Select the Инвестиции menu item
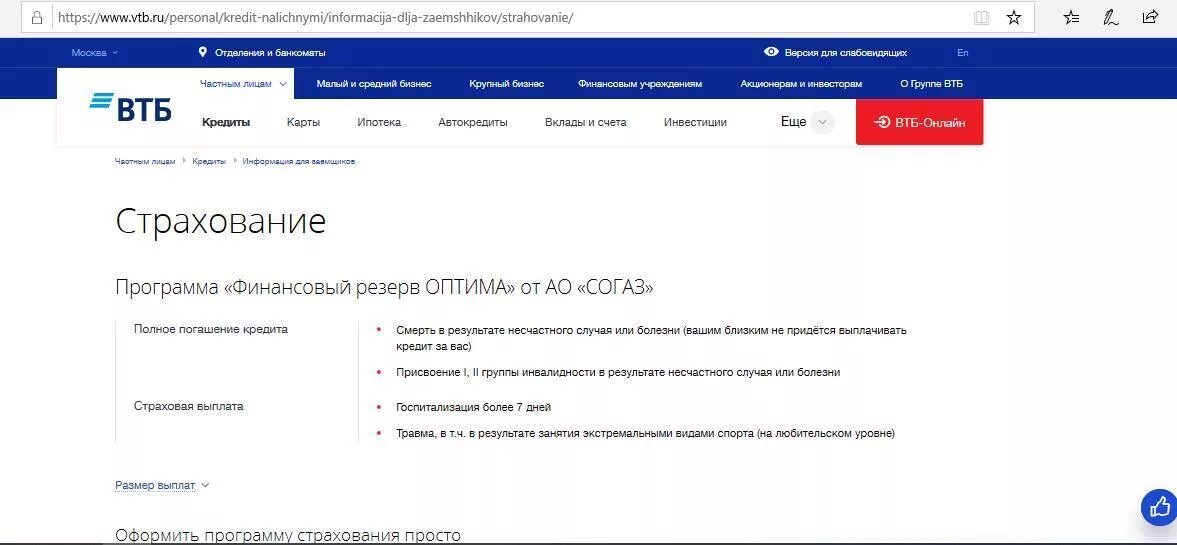Screen dimensions: 1177x545 695,122
